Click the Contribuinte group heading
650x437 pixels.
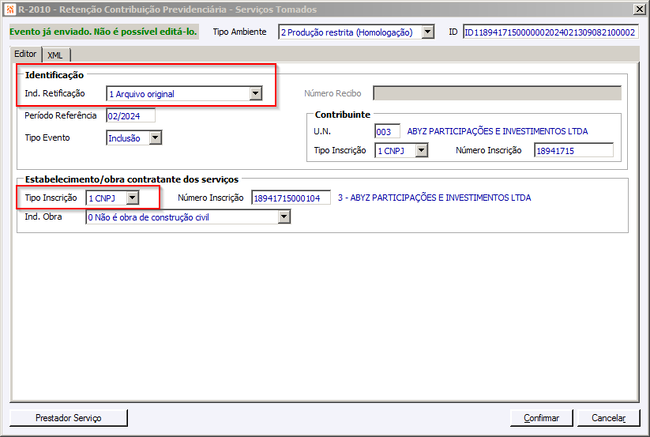tap(342, 115)
